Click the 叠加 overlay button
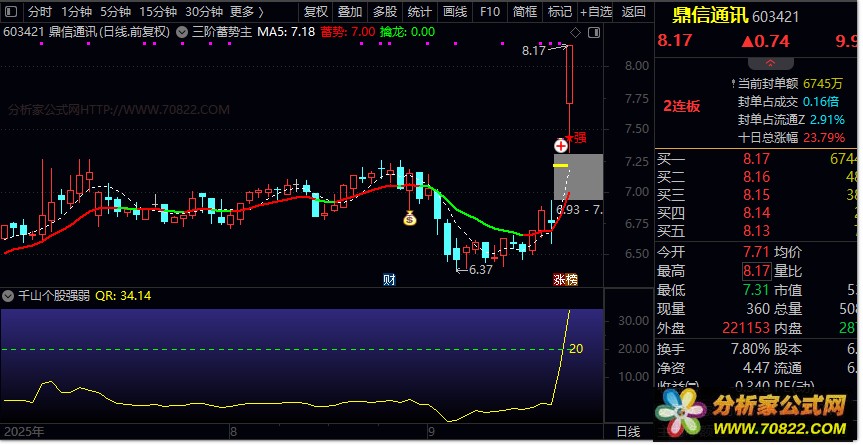Image resolution: width=863 pixels, height=445 pixels. point(350,12)
